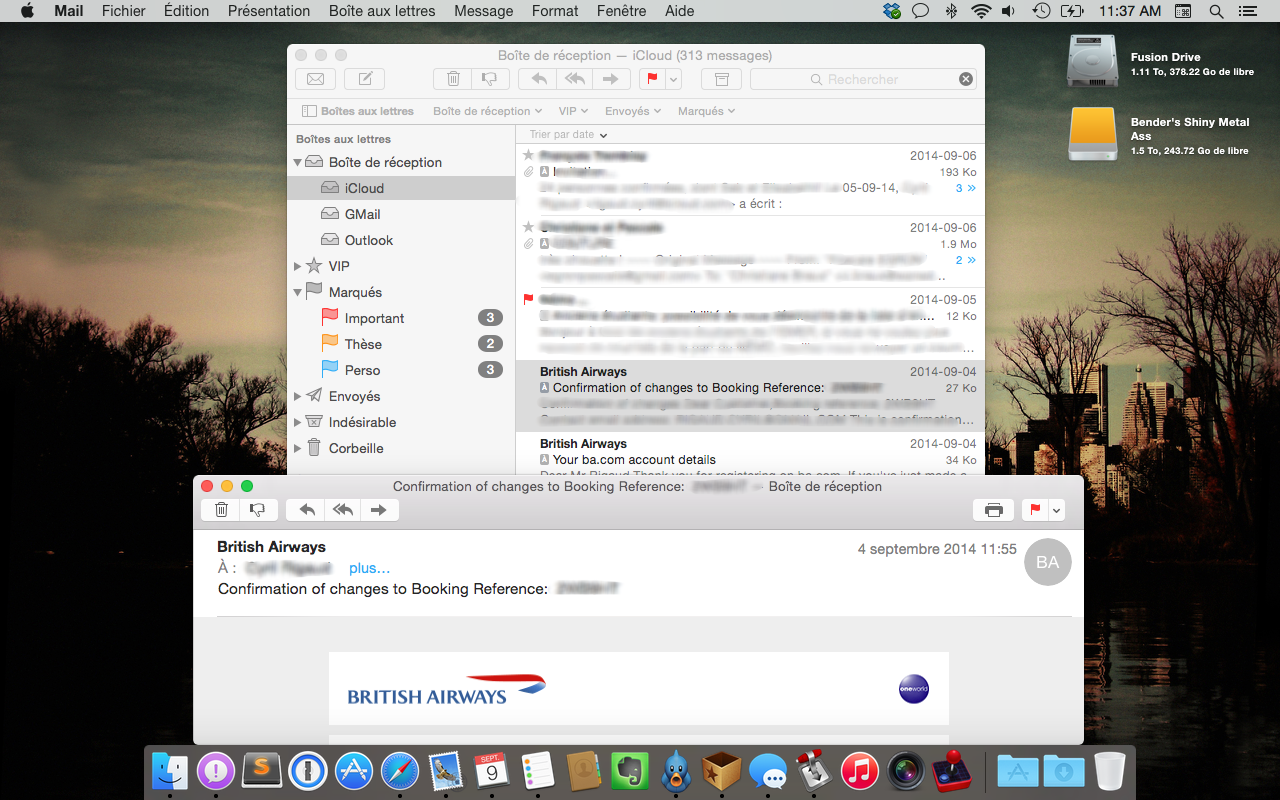Viewport: 1280px width, 800px height.
Task: Launch 1Password from the Dock
Action: pos(308,771)
